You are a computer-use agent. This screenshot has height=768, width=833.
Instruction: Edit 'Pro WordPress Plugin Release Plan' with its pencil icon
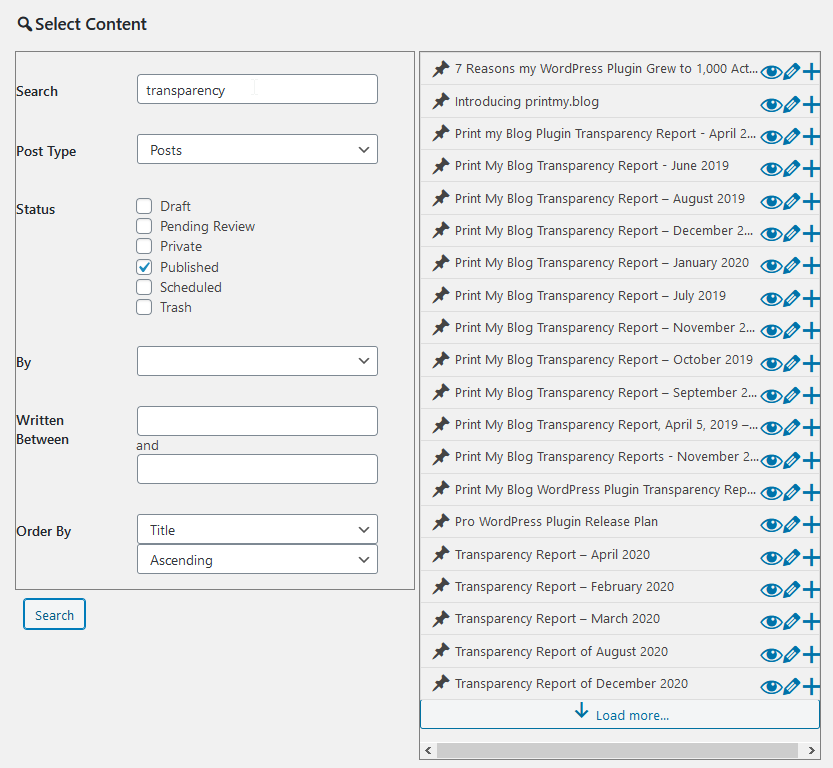(x=792, y=525)
